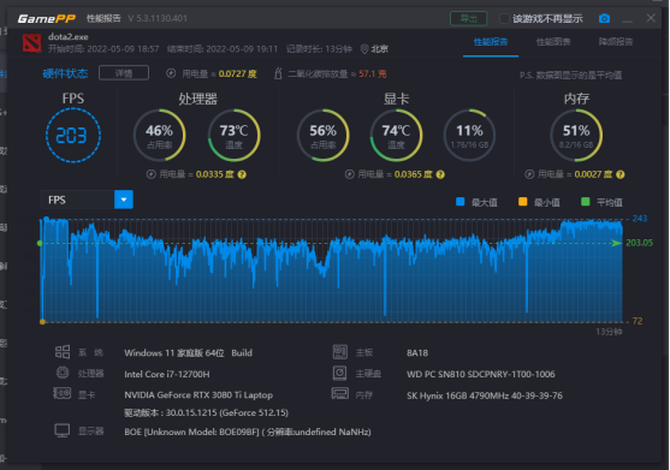This screenshot has width=670, height=470.
Task: Click the SK Hynix 16GB memory text
Action: [x=484, y=396]
